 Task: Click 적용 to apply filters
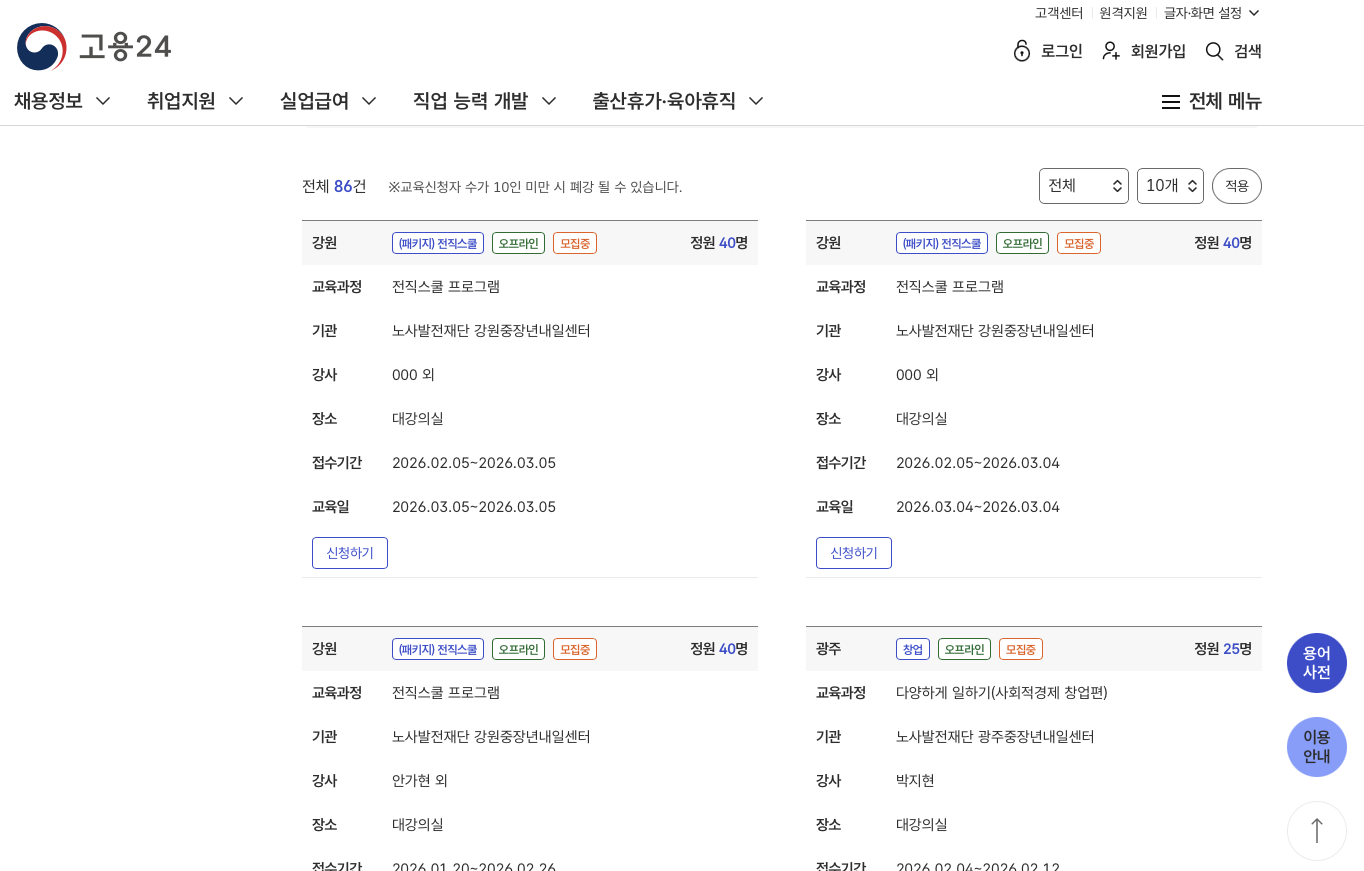1236,186
